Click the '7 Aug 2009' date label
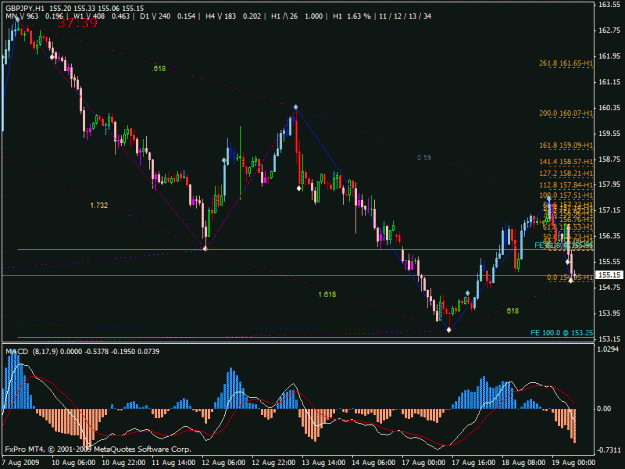 [20, 462]
